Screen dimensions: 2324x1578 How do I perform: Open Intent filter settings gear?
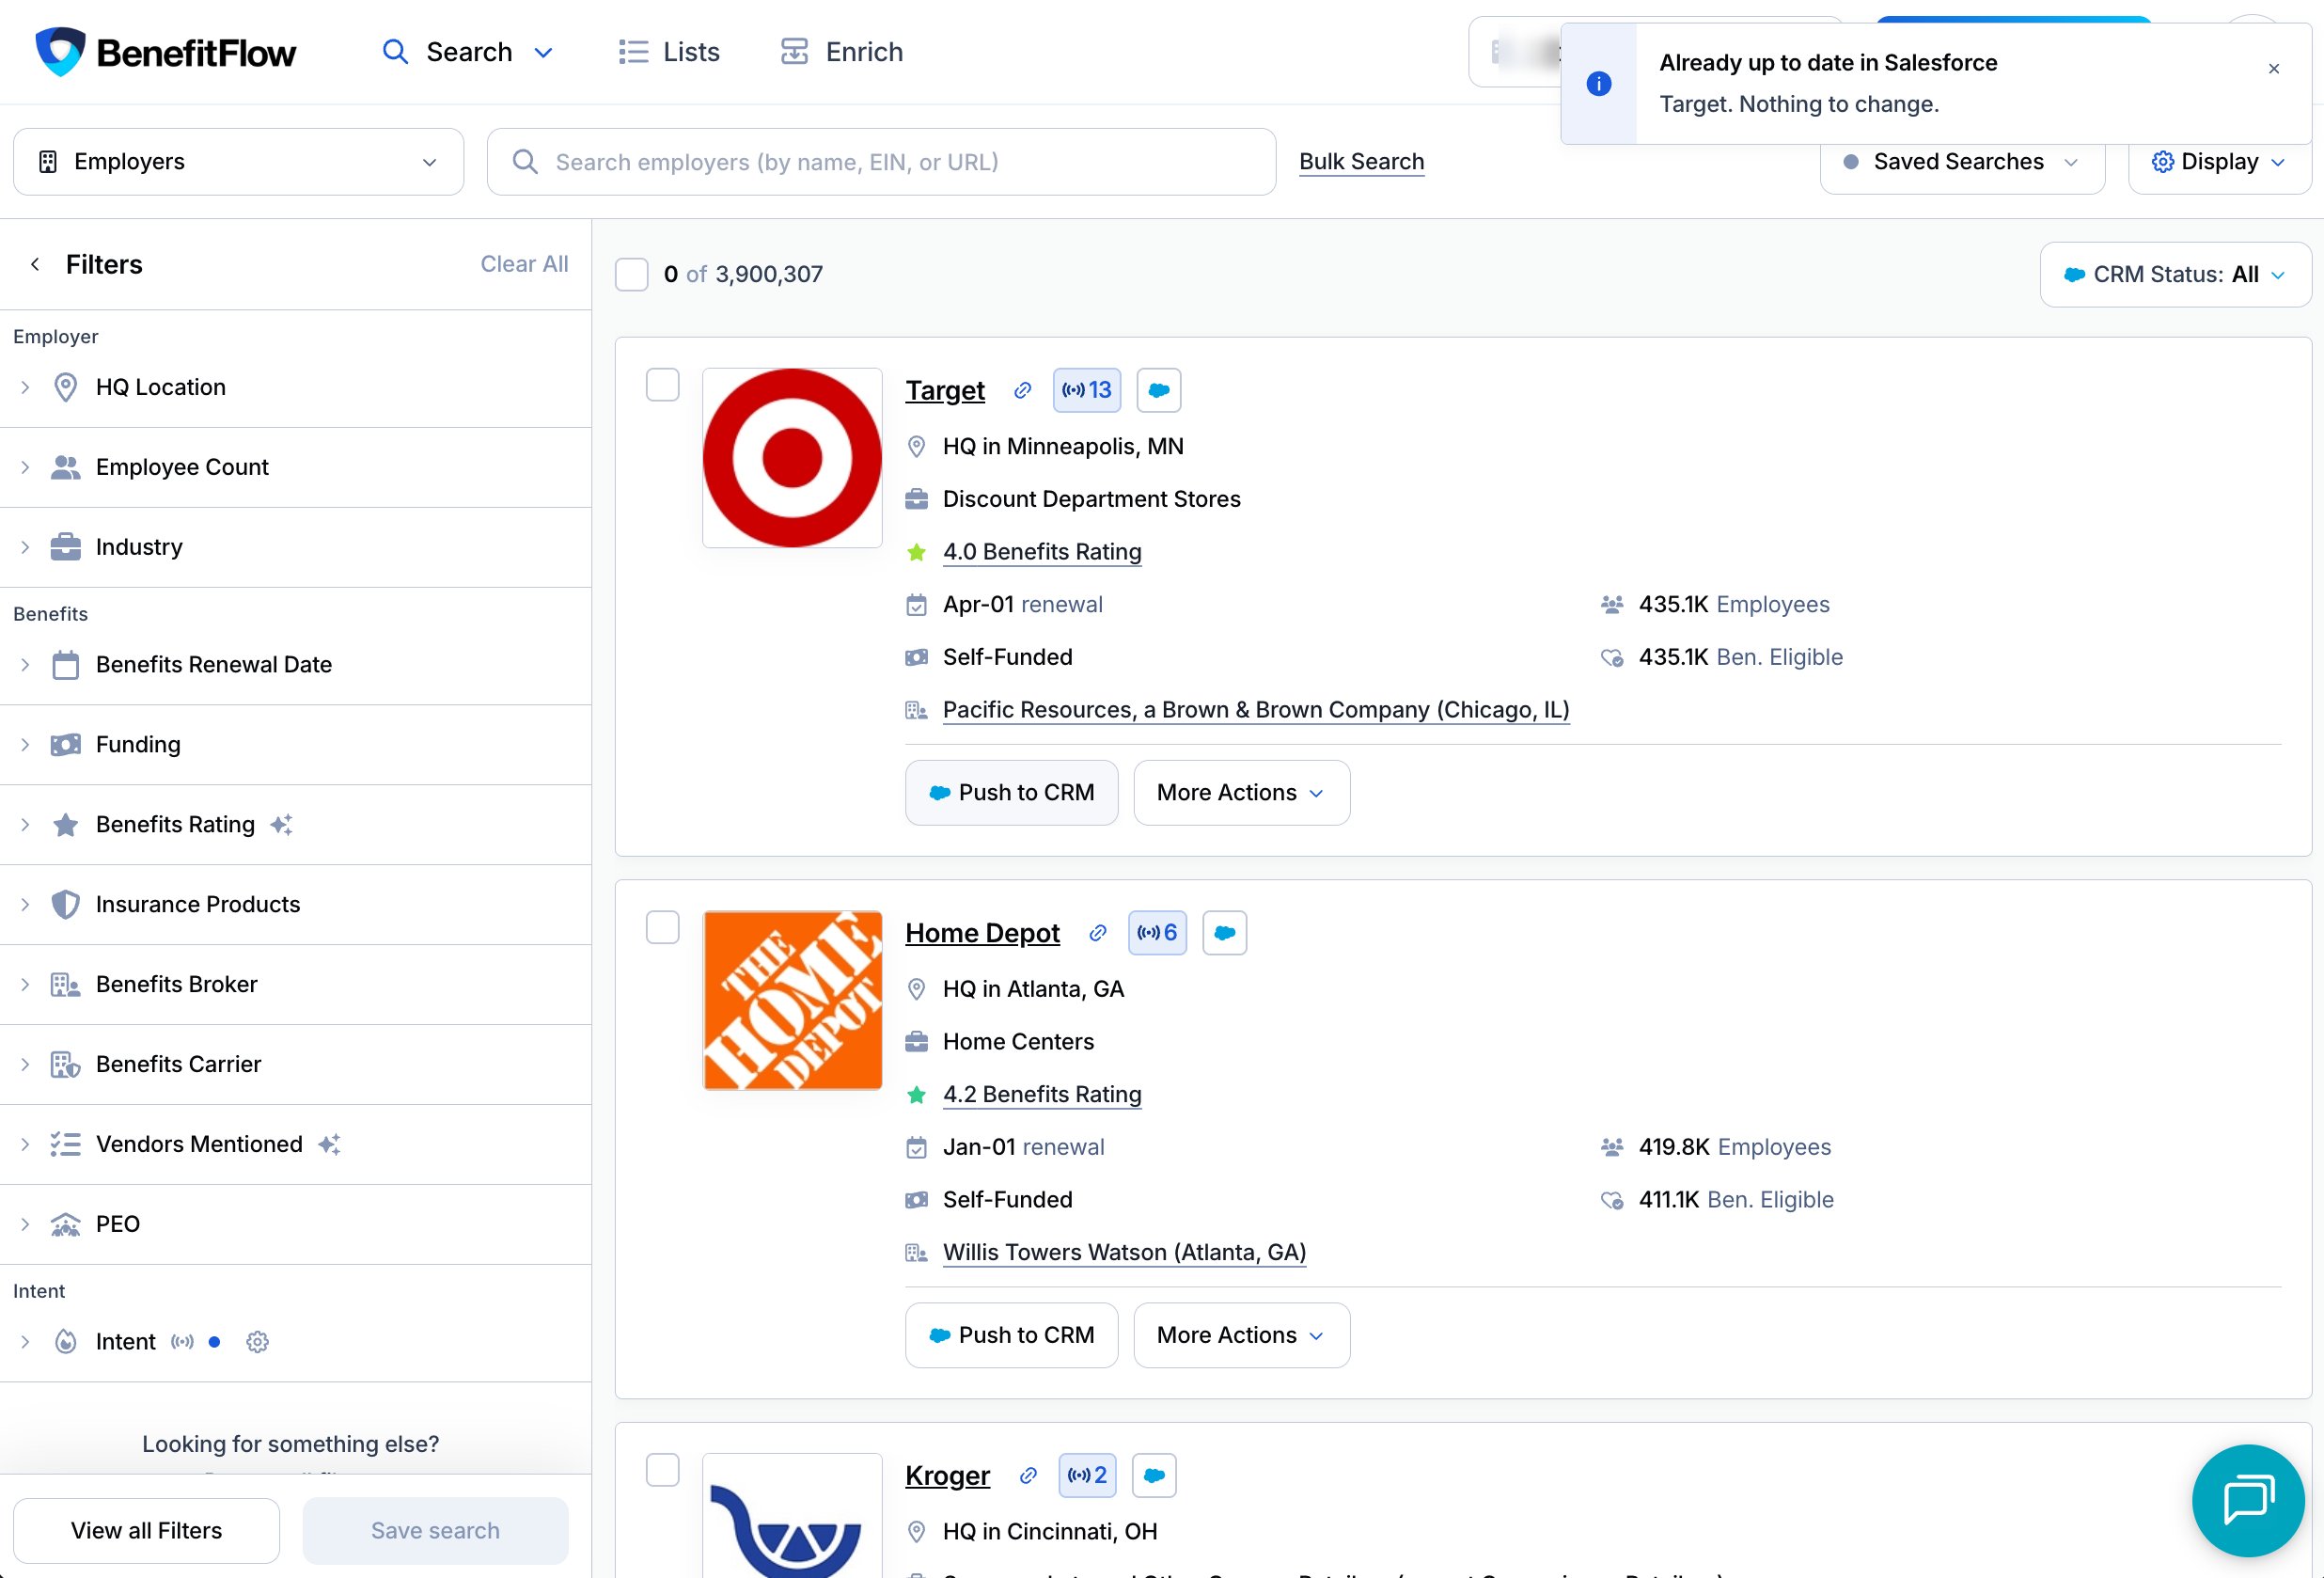pyautogui.click(x=257, y=1342)
